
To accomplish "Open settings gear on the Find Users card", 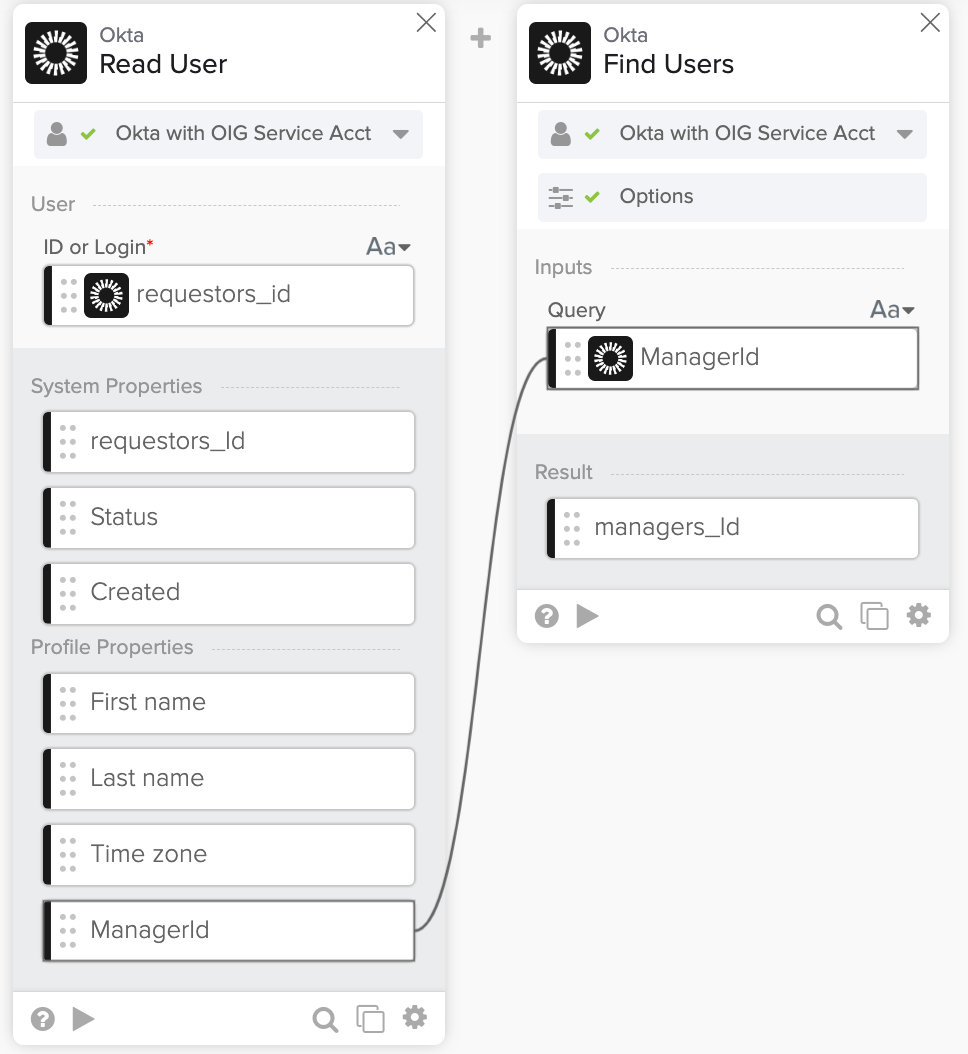I will (x=919, y=616).
